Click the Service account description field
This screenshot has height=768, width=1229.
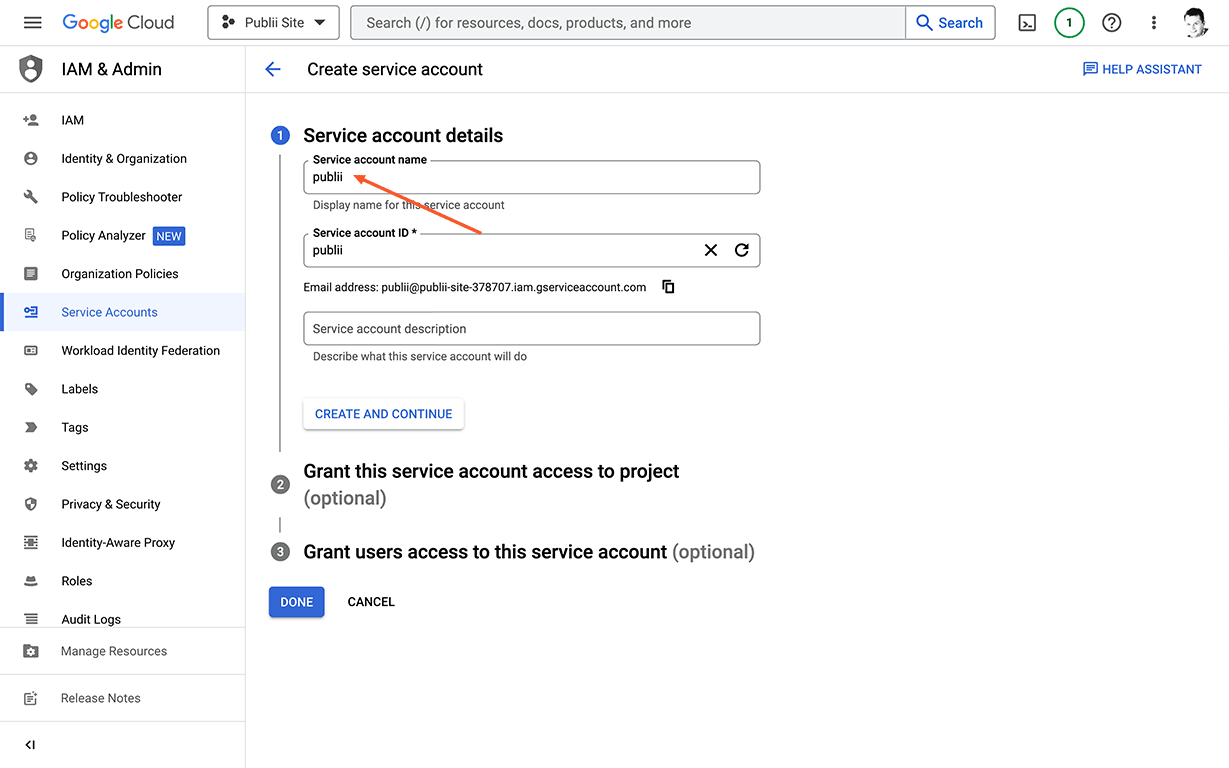point(531,328)
